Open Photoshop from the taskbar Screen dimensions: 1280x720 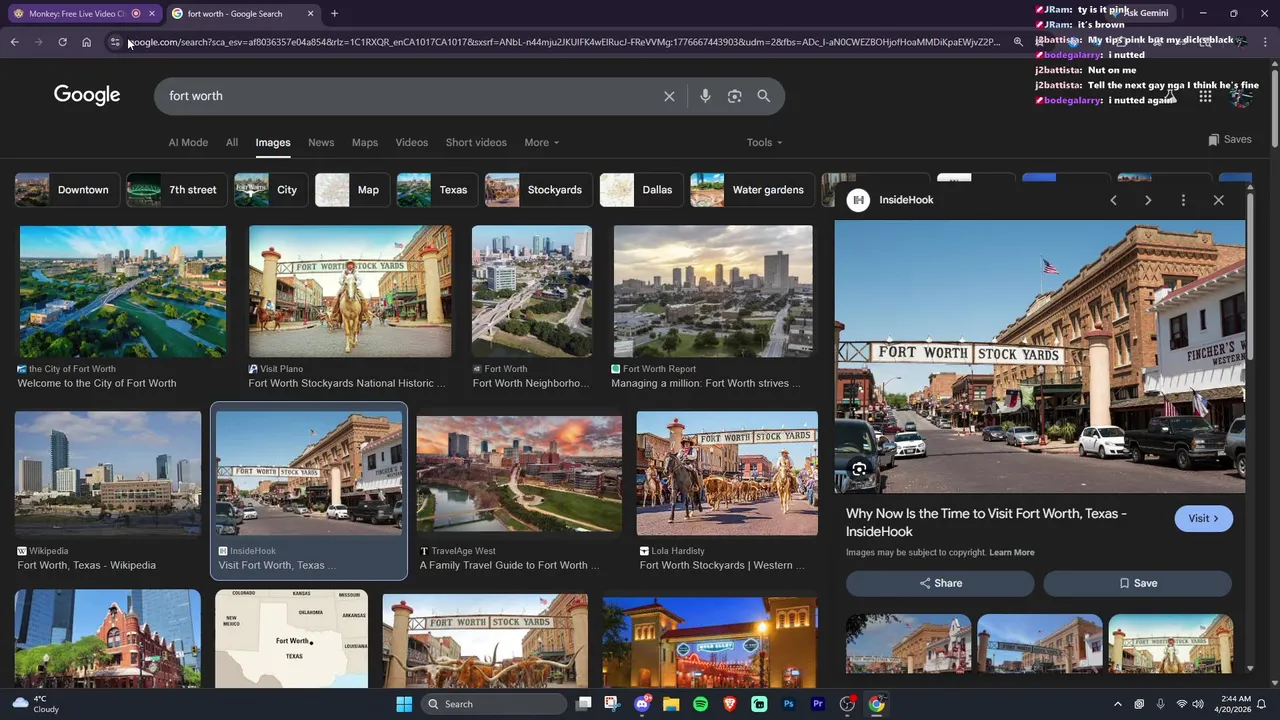pyautogui.click(x=788, y=704)
